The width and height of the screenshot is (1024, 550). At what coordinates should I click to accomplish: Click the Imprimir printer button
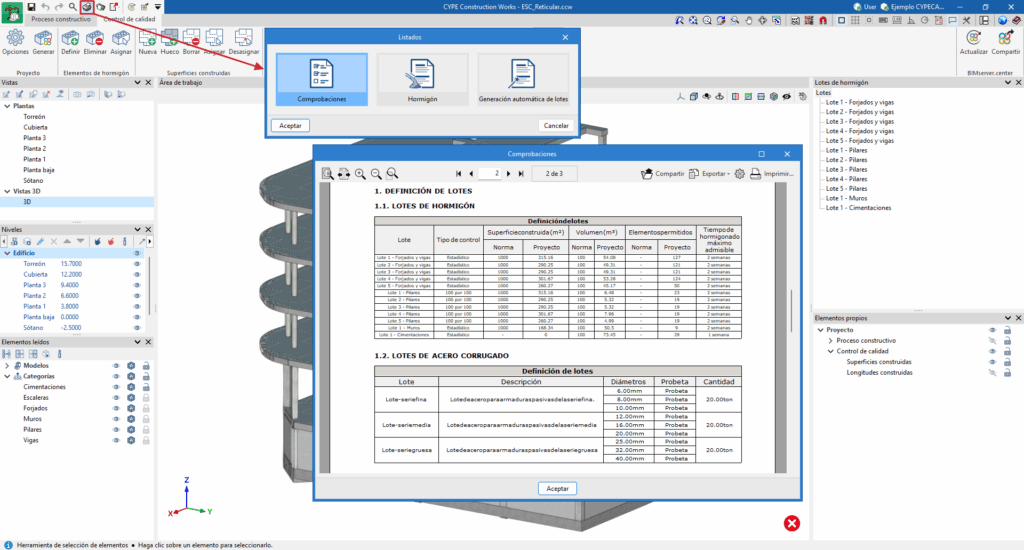click(x=771, y=174)
